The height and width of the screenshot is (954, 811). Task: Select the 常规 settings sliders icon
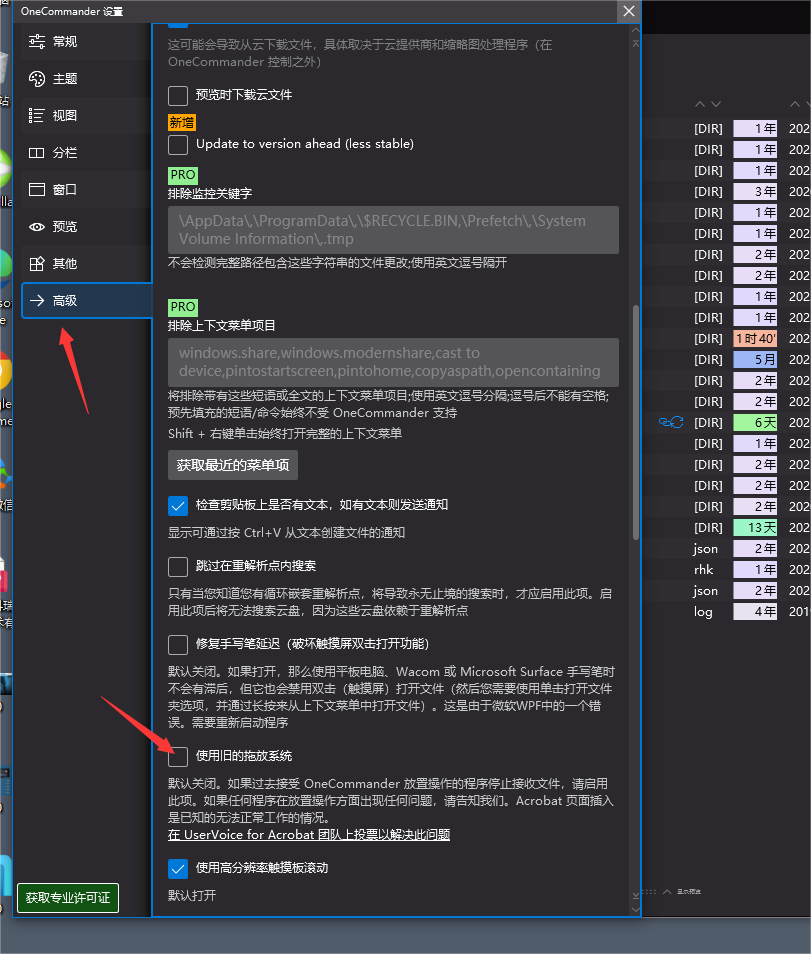(x=37, y=41)
